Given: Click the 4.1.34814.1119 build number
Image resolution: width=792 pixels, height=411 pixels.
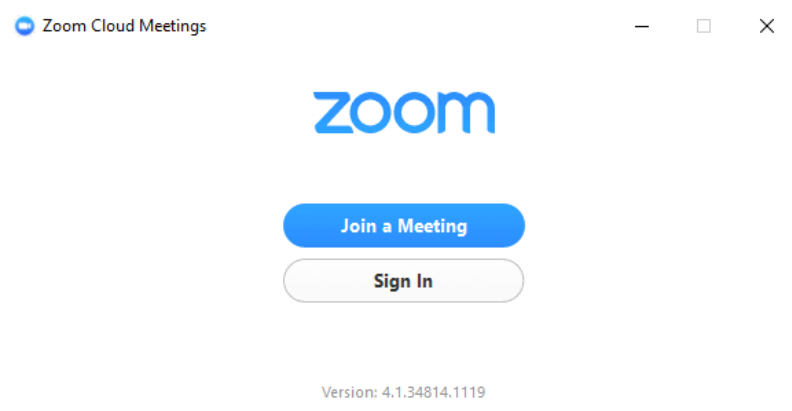Looking at the screenshot, I should coord(434,391).
